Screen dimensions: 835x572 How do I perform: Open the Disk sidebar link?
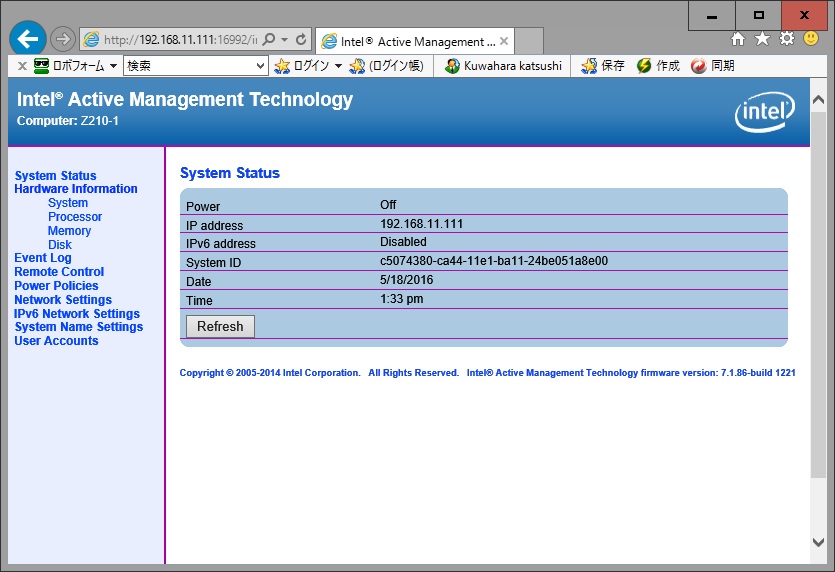coord(60,244)
